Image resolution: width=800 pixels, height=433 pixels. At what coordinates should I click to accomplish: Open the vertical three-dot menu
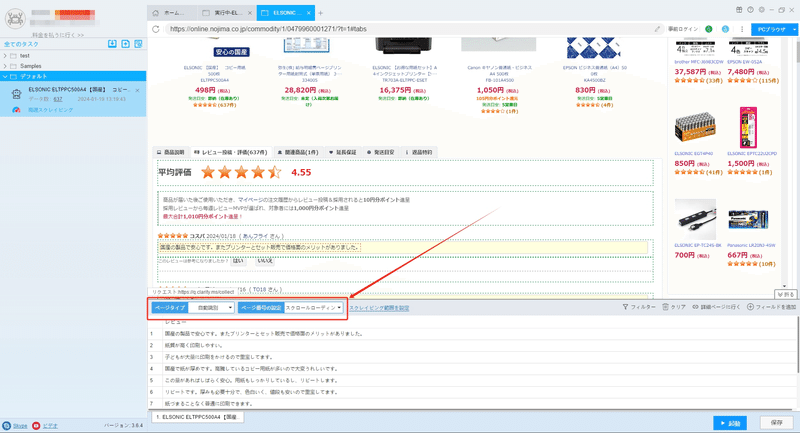point(742,29)
